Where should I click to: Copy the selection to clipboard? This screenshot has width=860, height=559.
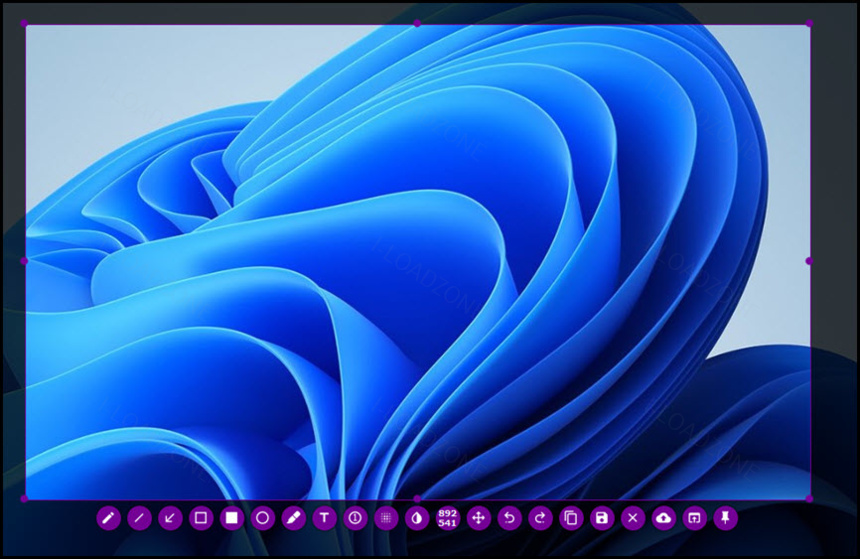571,518
